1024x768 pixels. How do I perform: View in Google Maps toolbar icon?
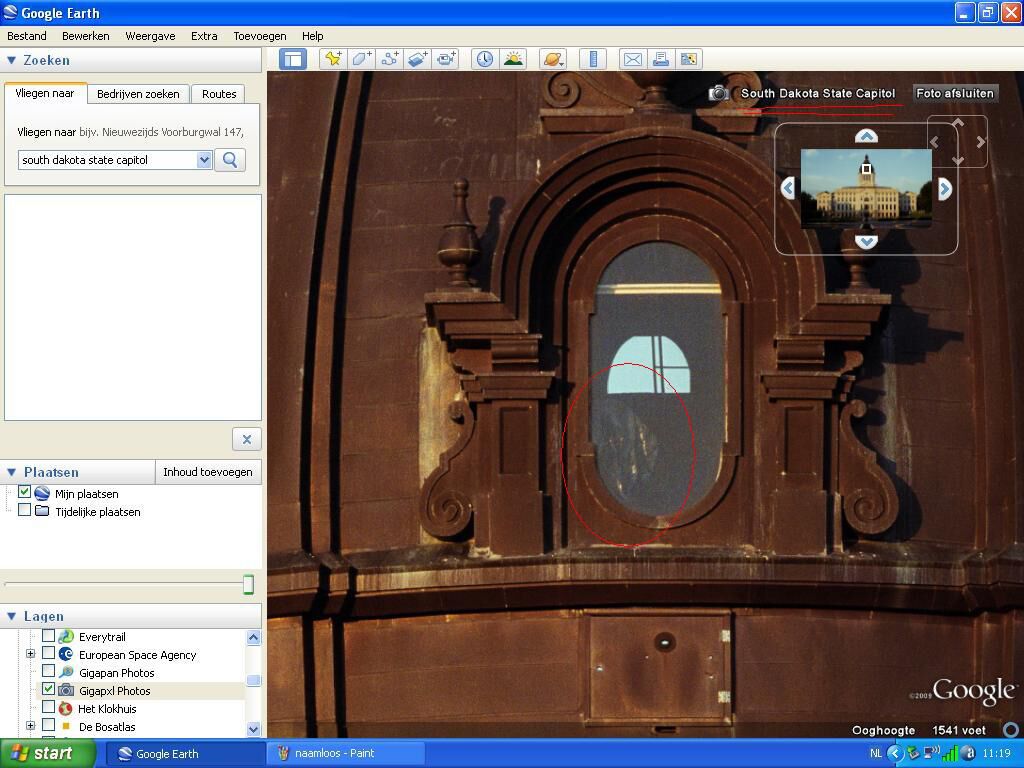(x=688, y=59)
